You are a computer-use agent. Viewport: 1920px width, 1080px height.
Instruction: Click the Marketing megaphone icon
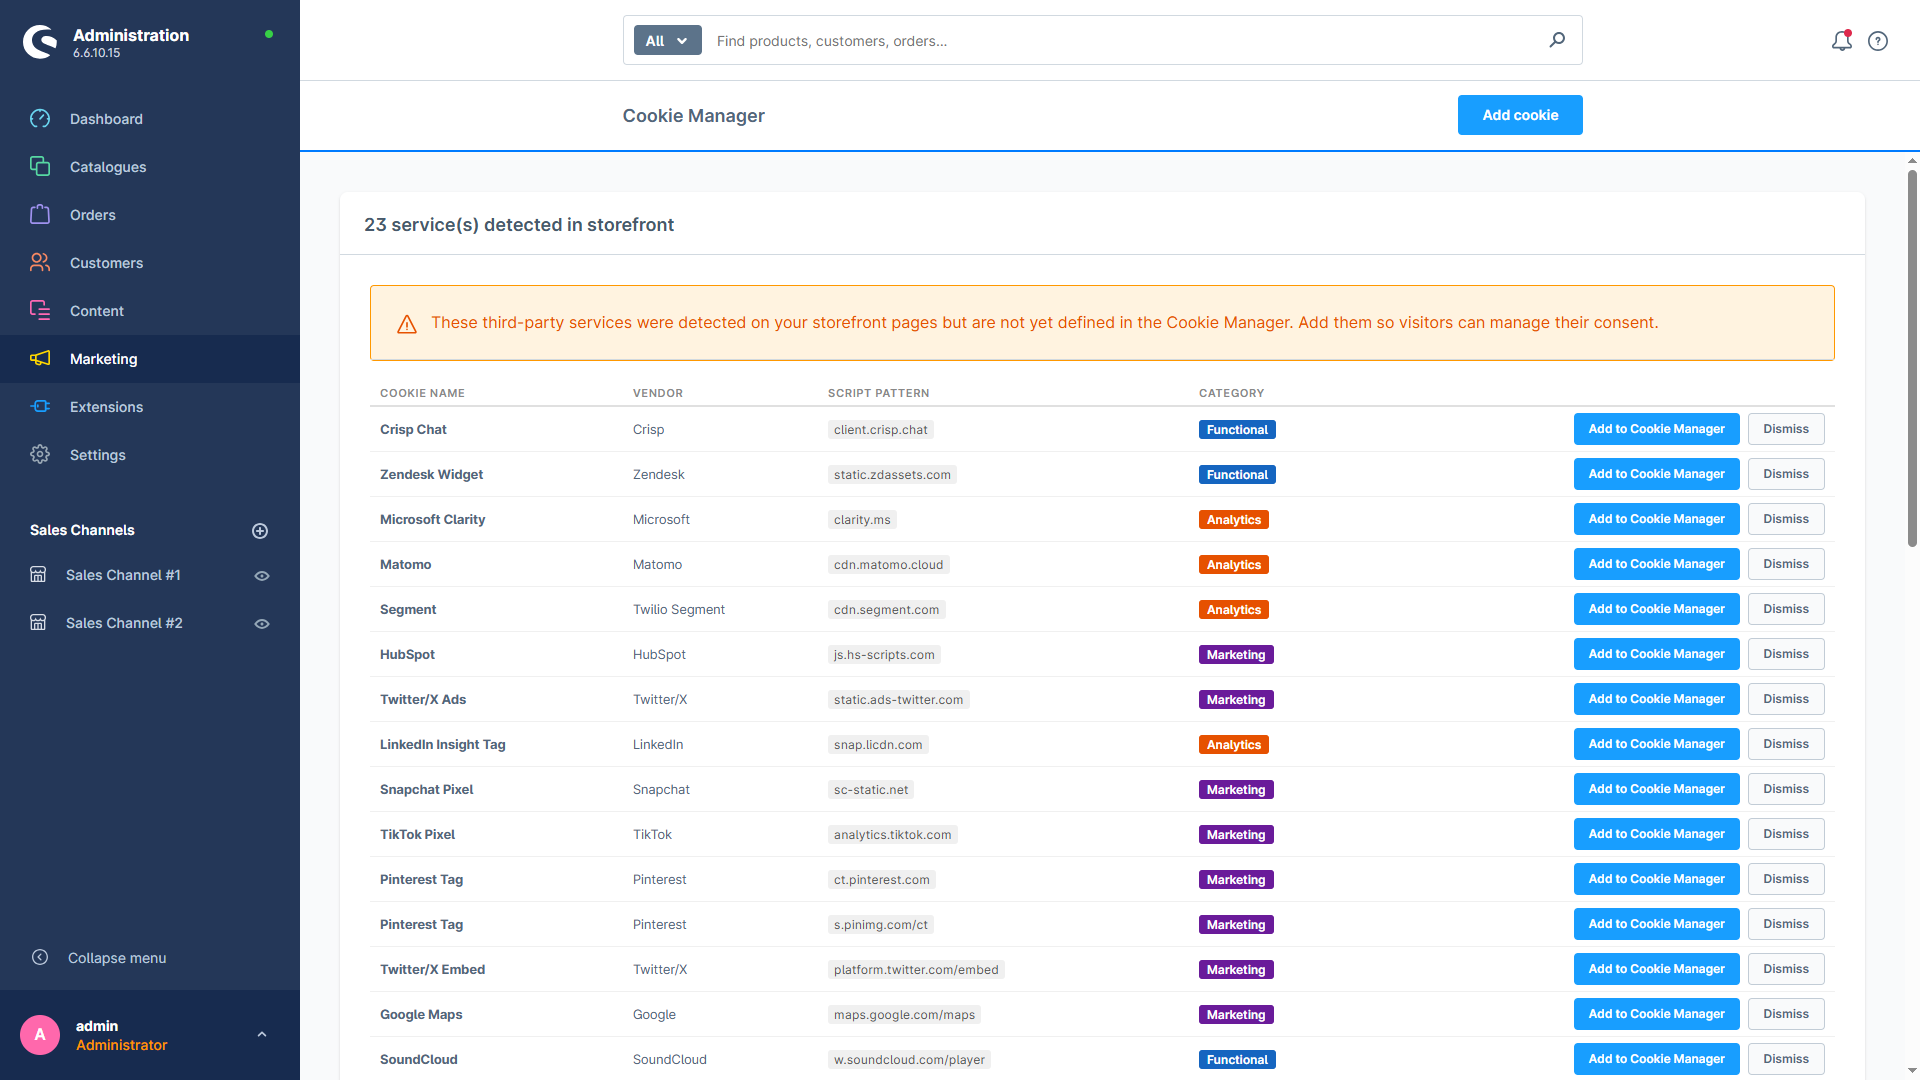point(40,359)
